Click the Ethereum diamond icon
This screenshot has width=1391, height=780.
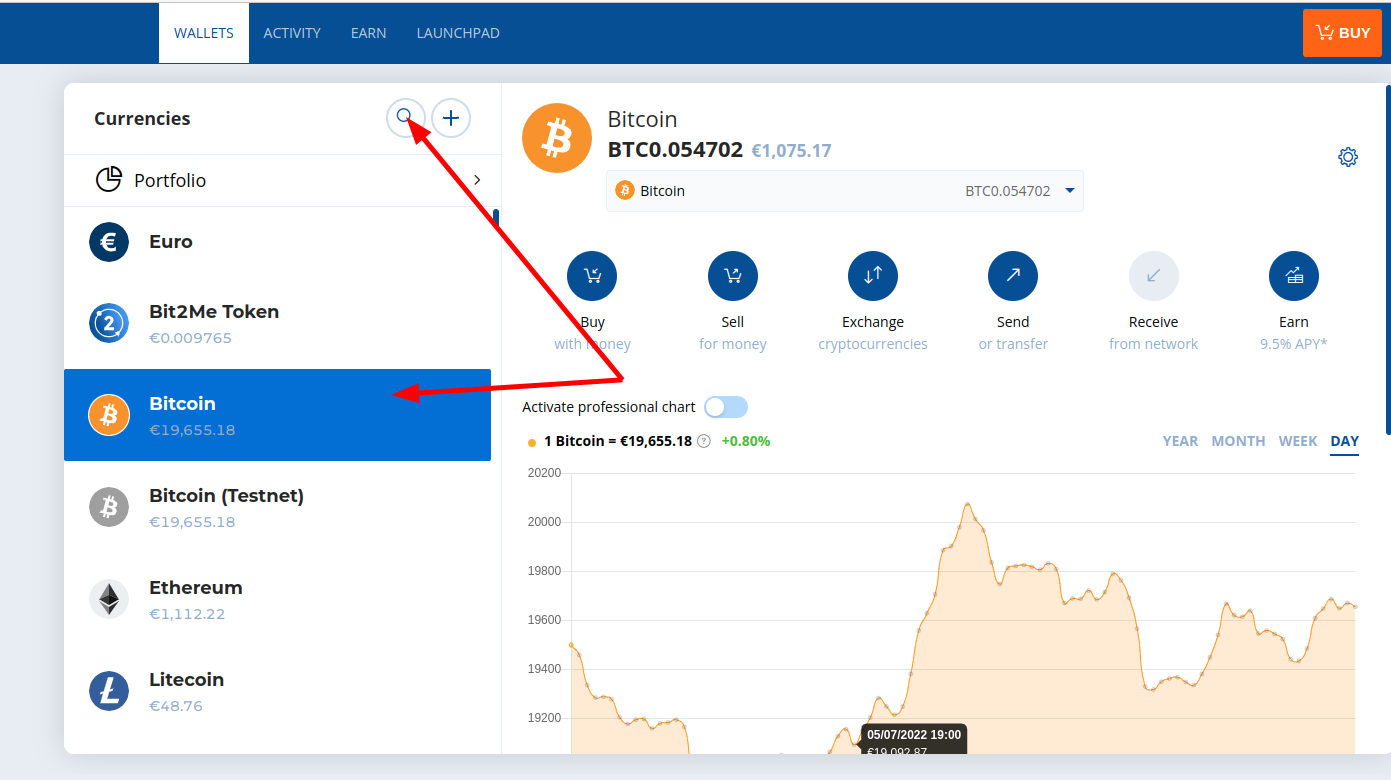(x=109, y=599)
